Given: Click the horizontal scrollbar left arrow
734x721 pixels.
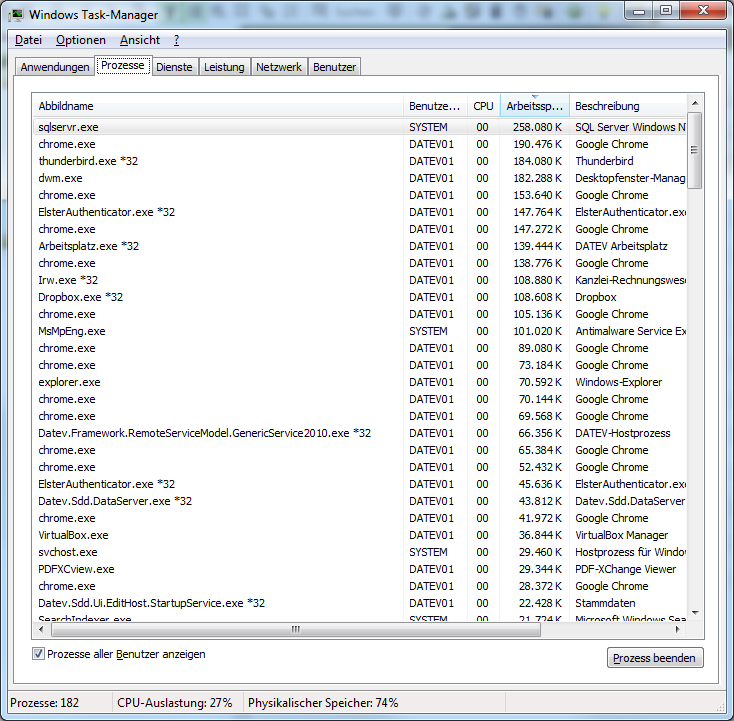Looking at the screenshot, I should [x=41, y=630].
